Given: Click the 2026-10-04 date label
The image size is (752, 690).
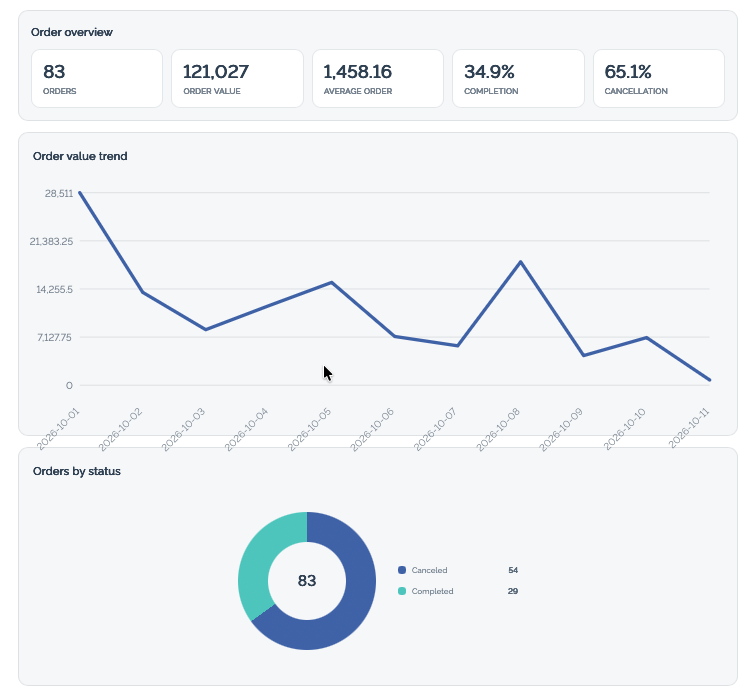Looking at the screenshot, I should click(x=247, y=429).
